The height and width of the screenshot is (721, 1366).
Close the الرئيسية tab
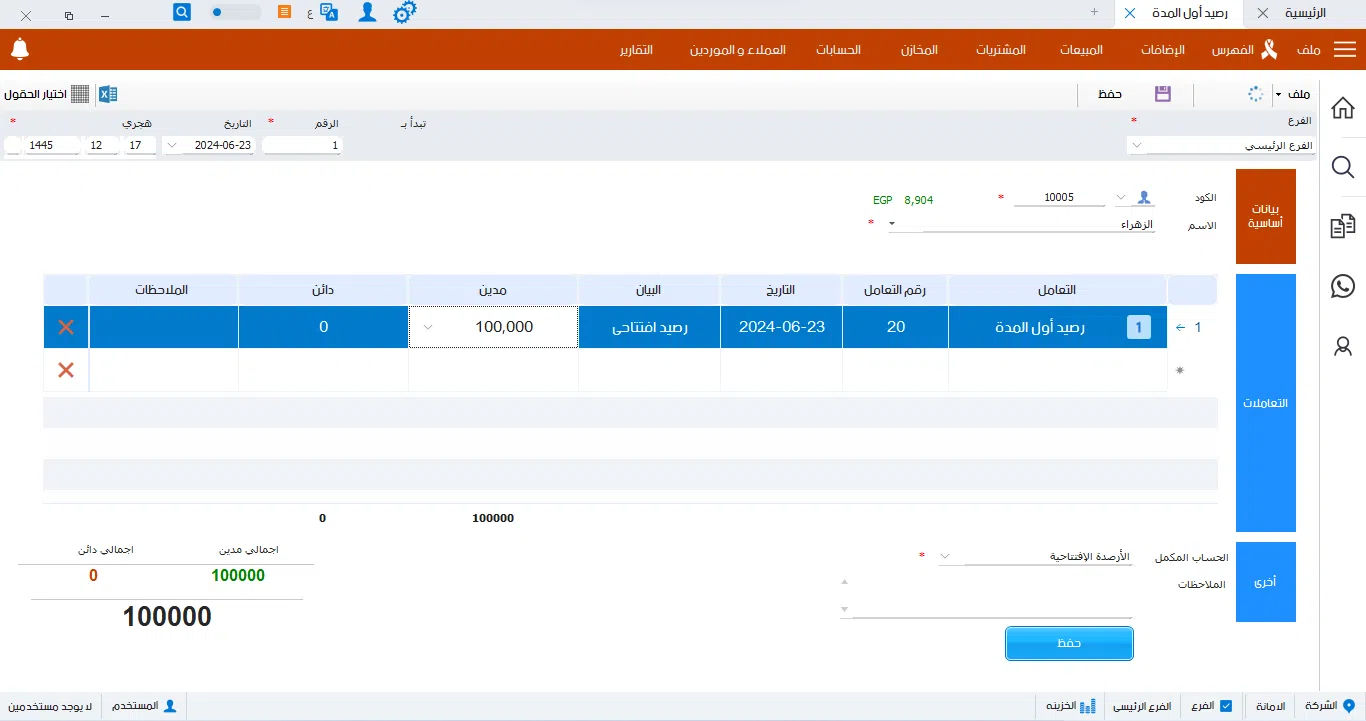coord(1263,13)
